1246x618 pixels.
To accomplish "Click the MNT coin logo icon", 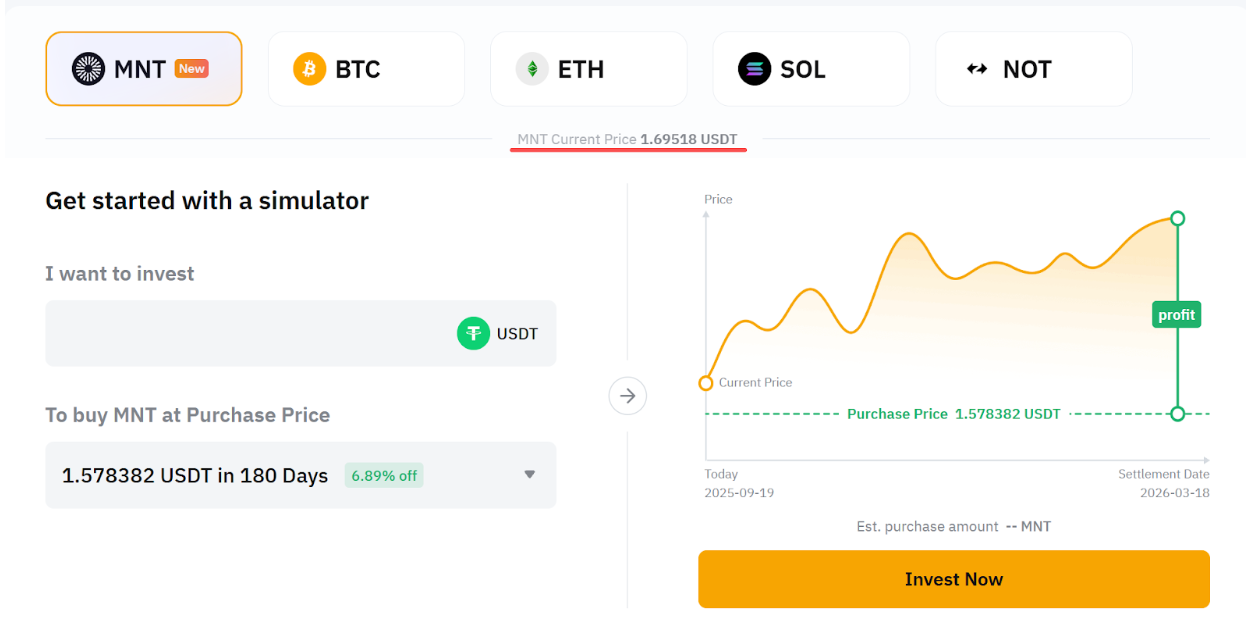I will [88, 69].
